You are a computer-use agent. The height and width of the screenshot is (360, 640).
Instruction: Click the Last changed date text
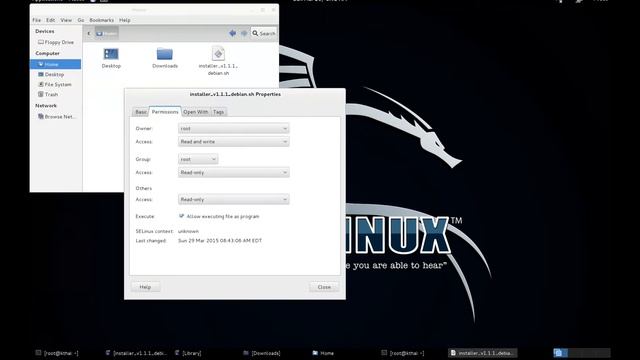(220, 241)
